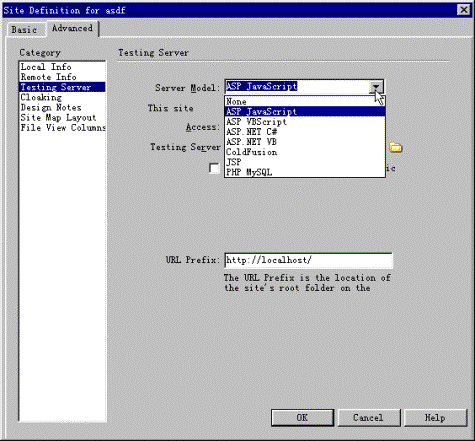
Task: Switch to the Basic tab
Action: (24, 29)
